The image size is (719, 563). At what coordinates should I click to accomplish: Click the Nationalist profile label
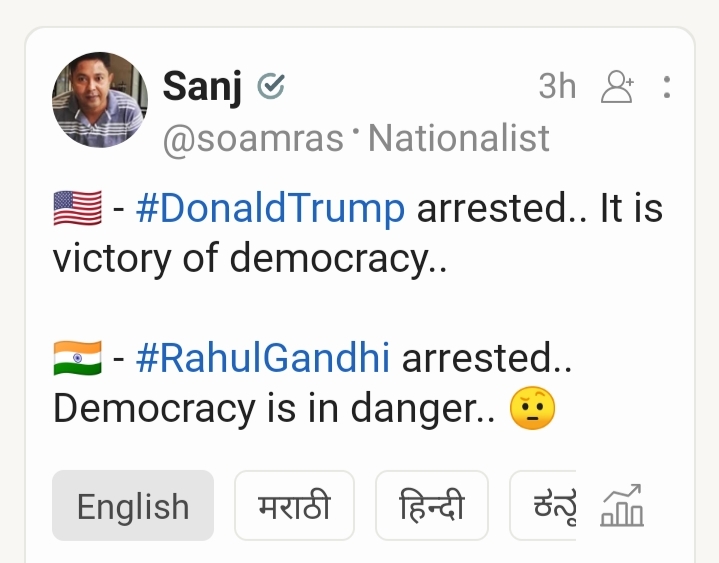coord(459,138)
